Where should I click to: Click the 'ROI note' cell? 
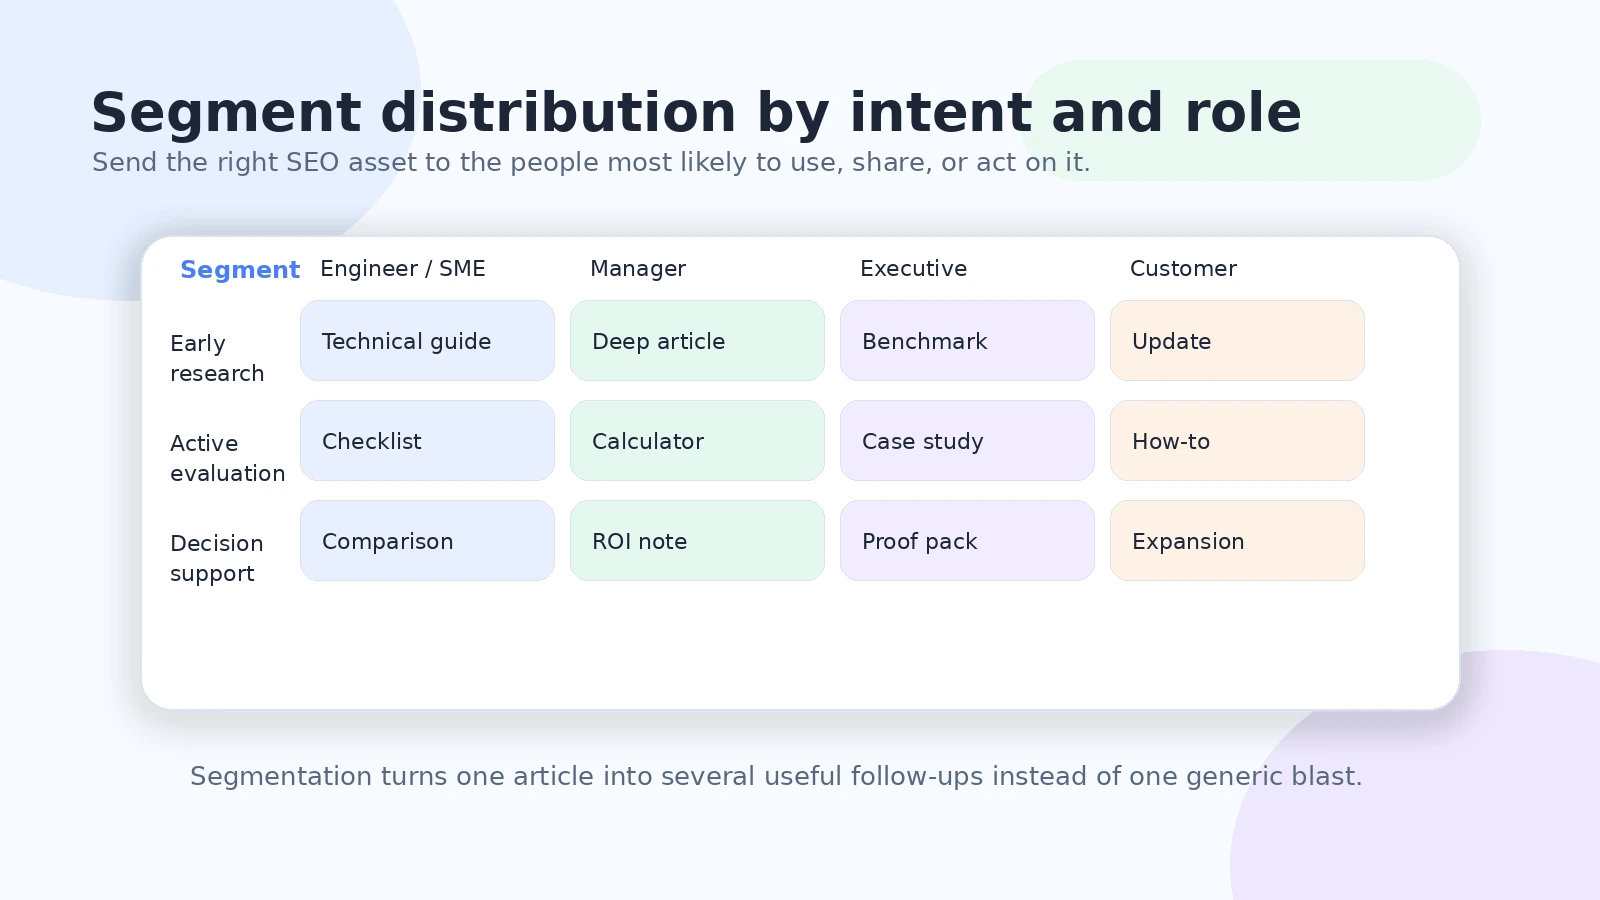[697, 541]
